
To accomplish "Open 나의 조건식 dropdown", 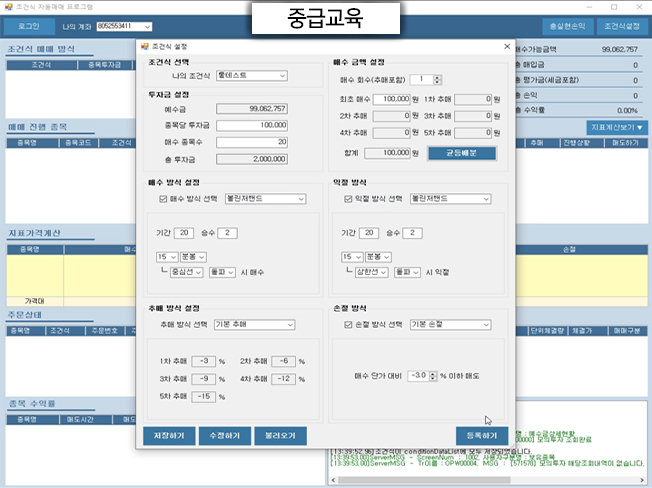I will coord(252,76).
